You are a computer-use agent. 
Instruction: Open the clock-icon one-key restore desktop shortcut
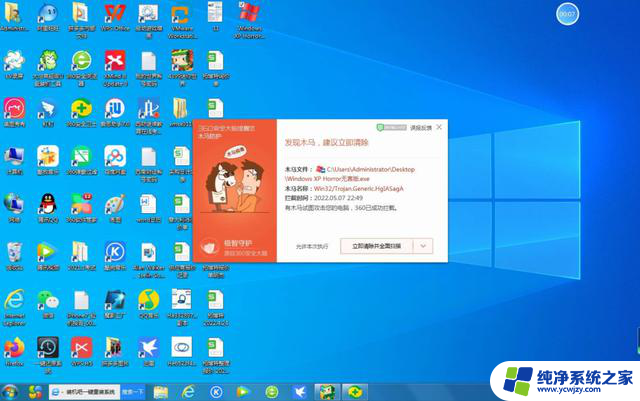[x=48, y=355]
